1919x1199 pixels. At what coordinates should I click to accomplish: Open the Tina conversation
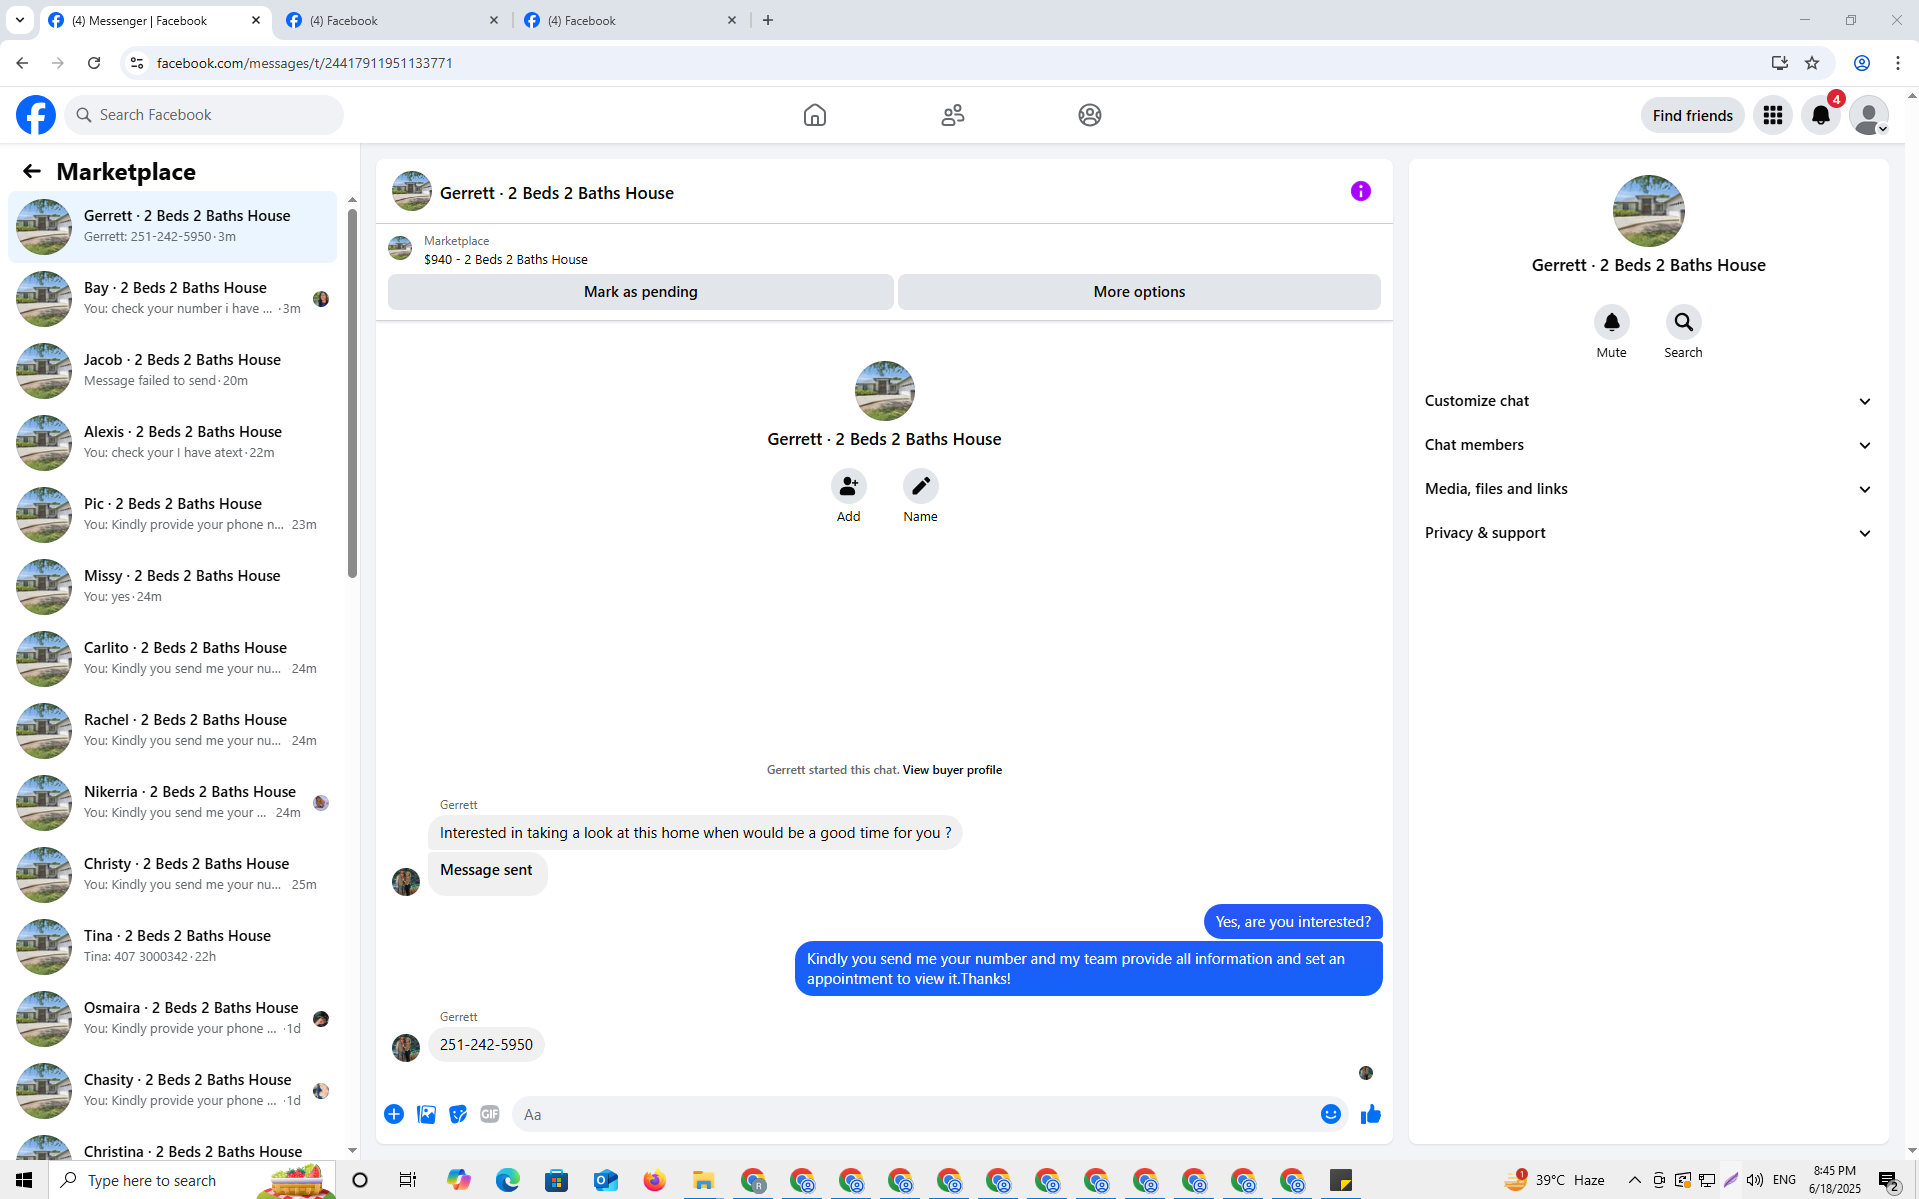pos(172,947)
